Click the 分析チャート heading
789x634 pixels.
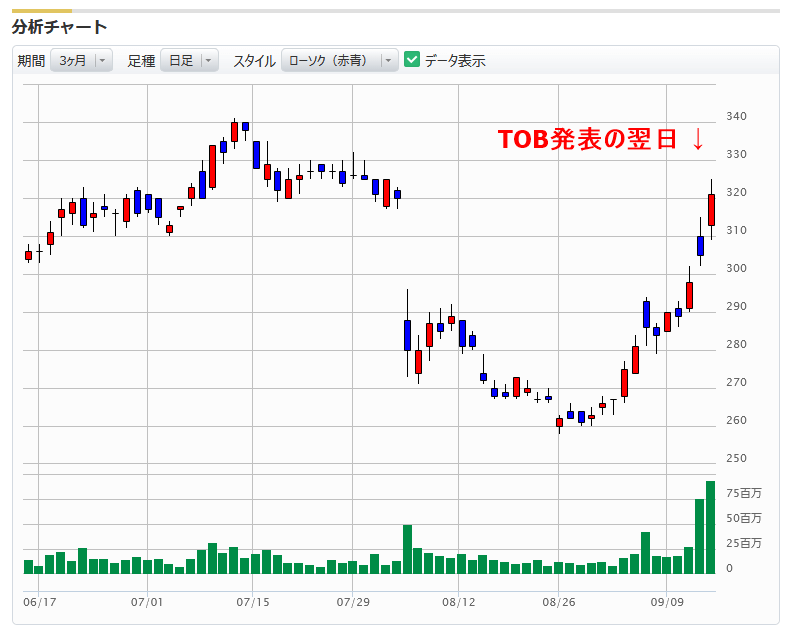[x=59, y=27]
